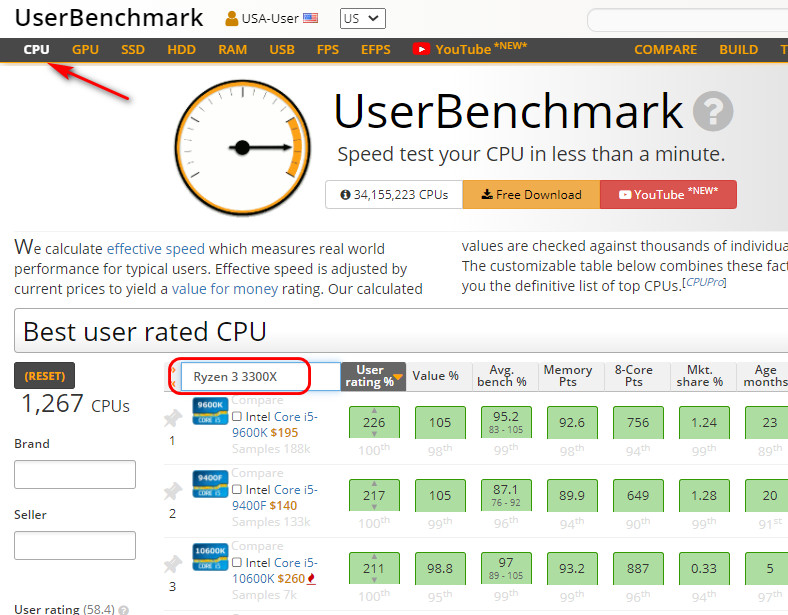Check compare box for Core i5-10600K
Viewport: 788px width, 615px height.
tap(237, 562)
